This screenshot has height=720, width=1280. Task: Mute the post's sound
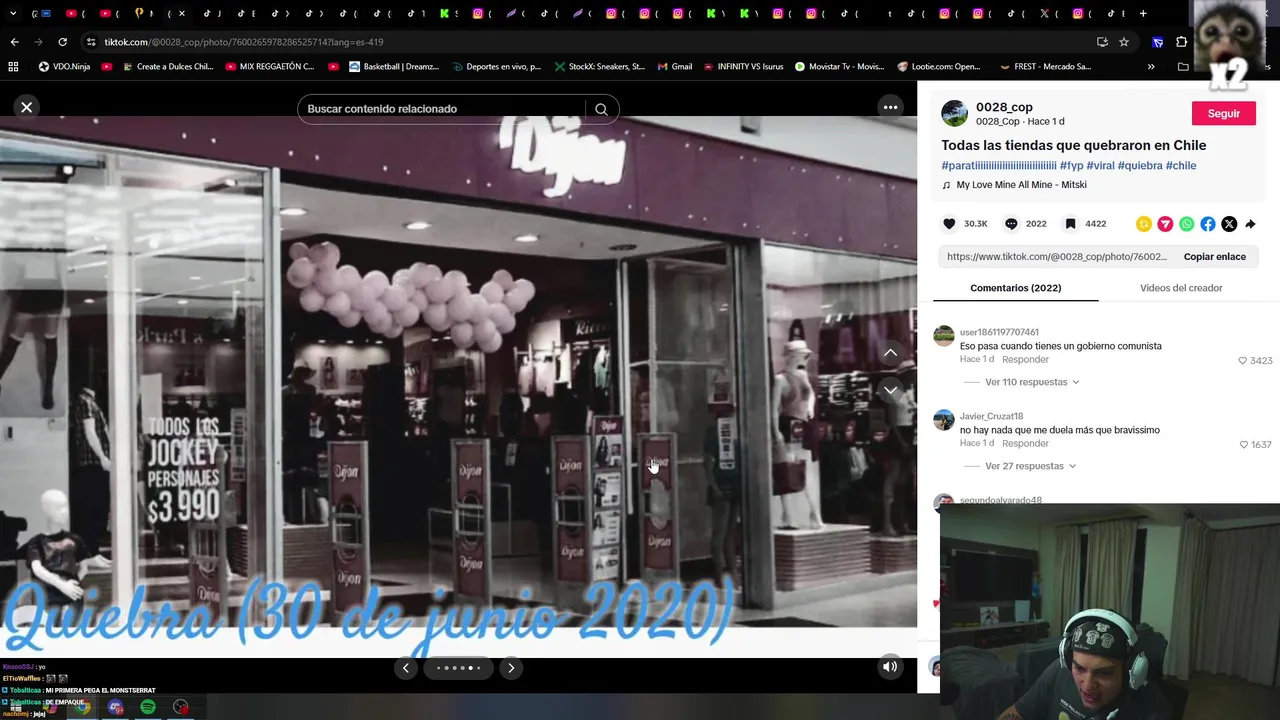(x=890, y=667)
